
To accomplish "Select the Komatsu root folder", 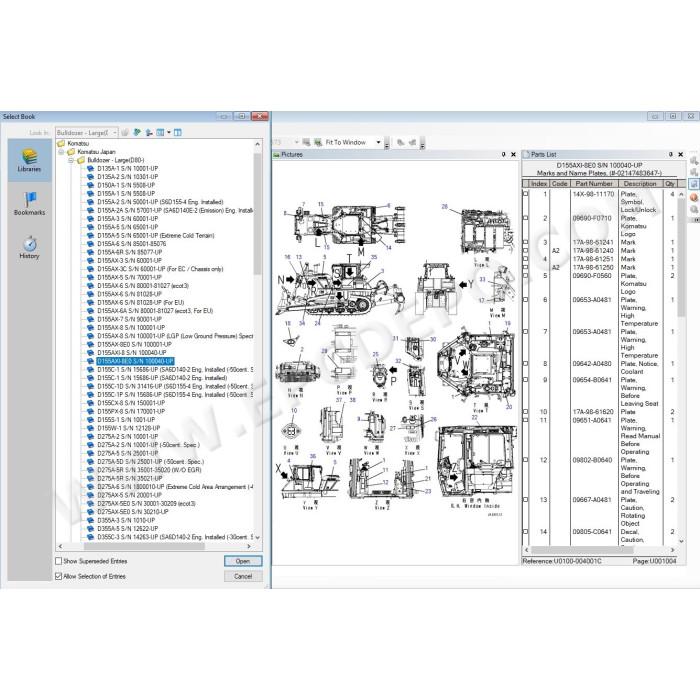I will (78, 143).
